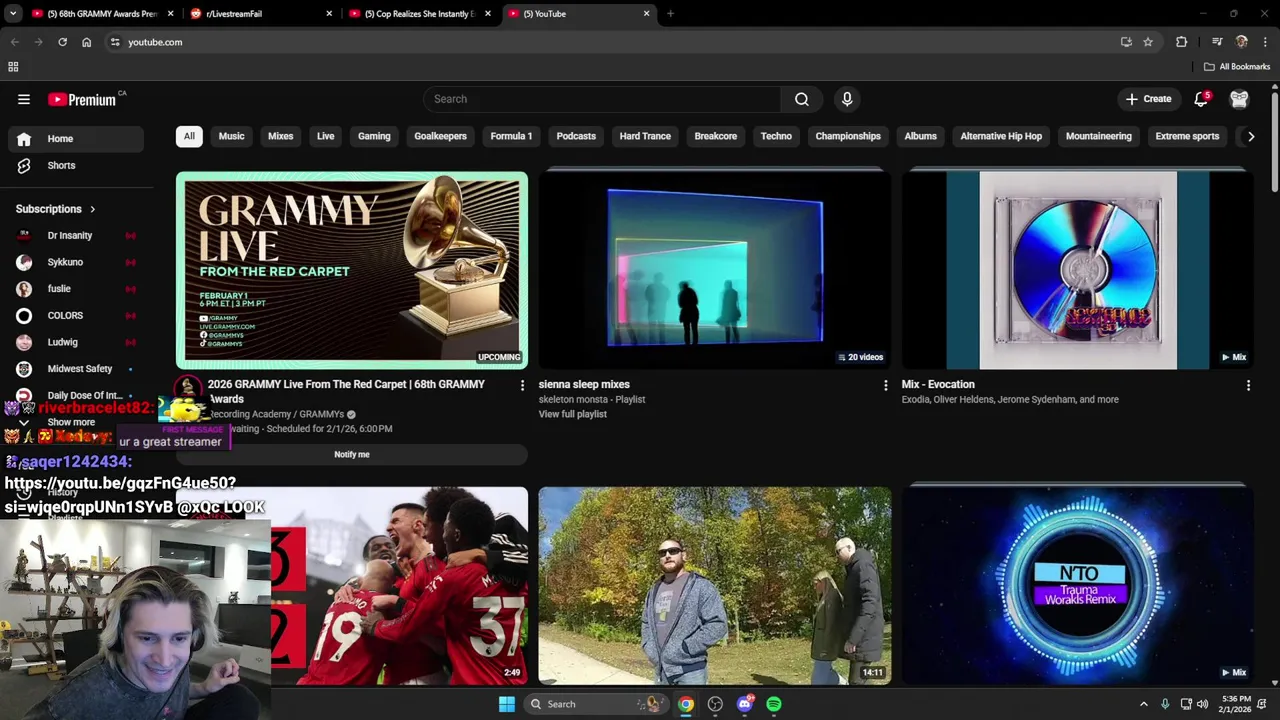Select the Podcasts filter chip

pyautogui.click(x=576, y=136)
